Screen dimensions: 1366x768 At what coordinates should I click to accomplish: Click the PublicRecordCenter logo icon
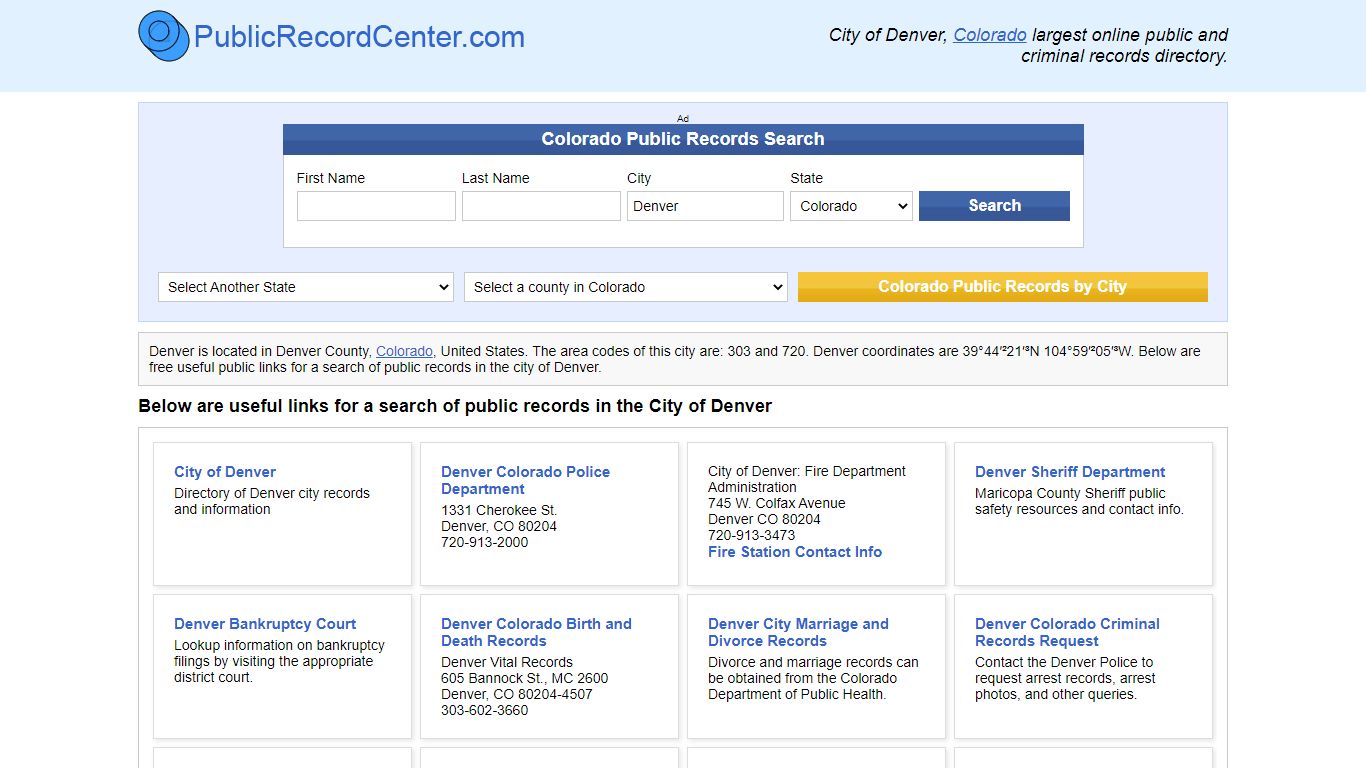(x=164, y=36)
